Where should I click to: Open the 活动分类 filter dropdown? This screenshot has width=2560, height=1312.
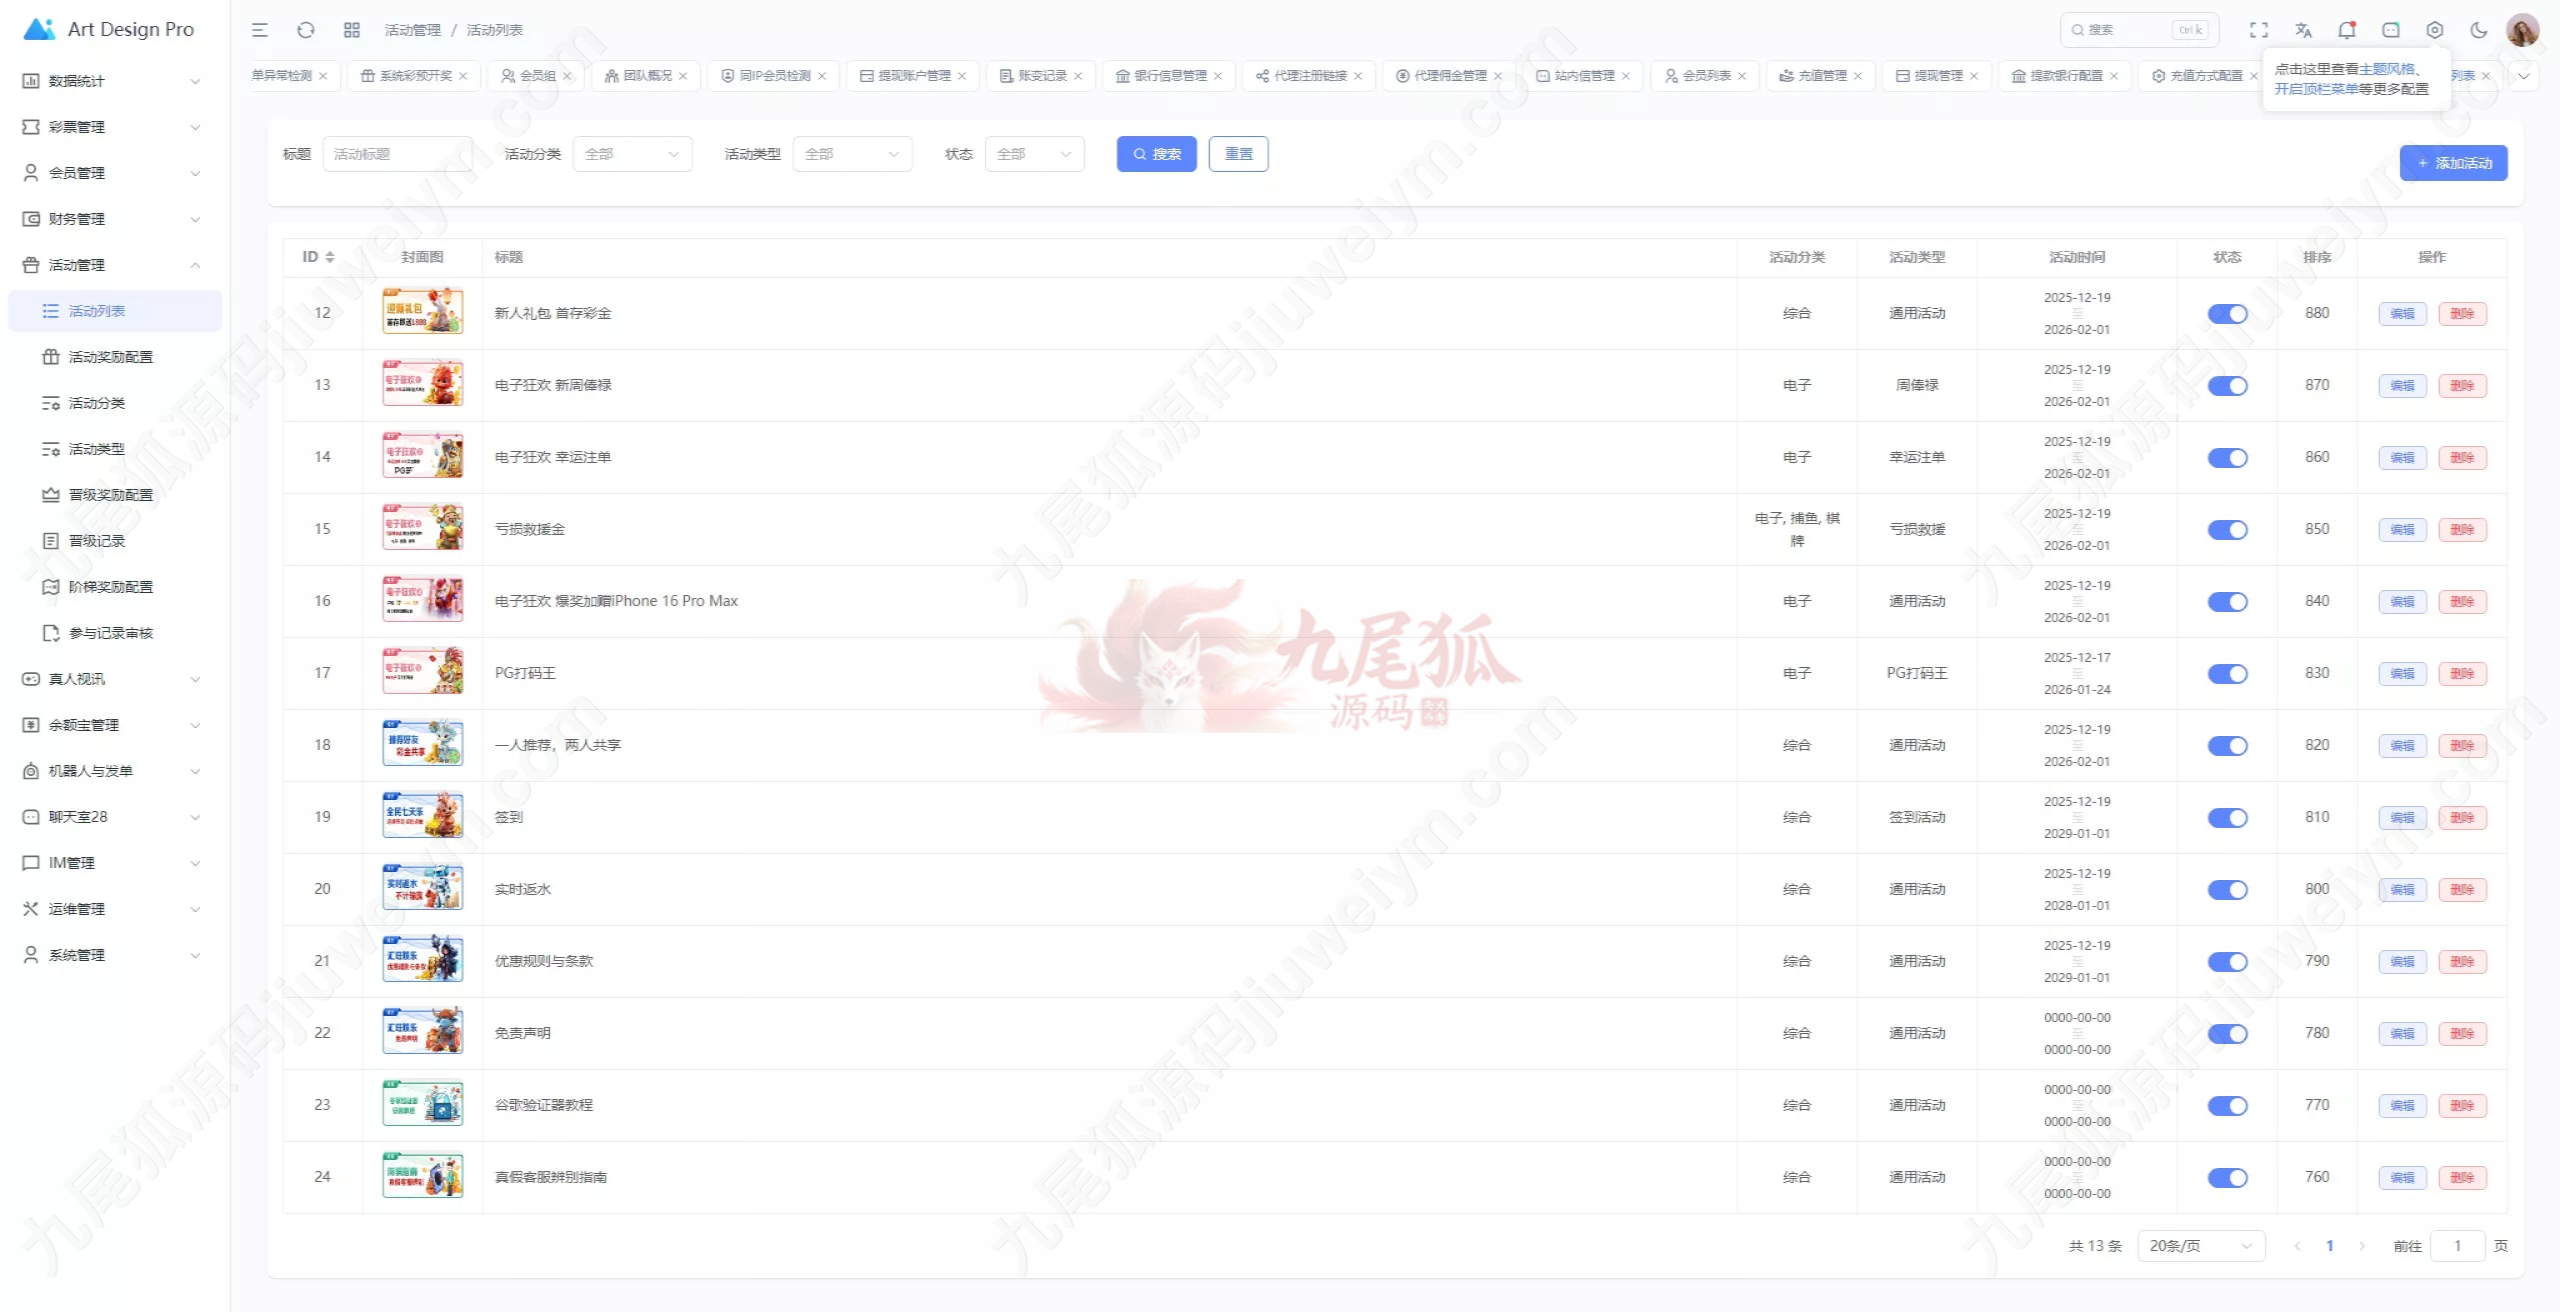point(632,154)
